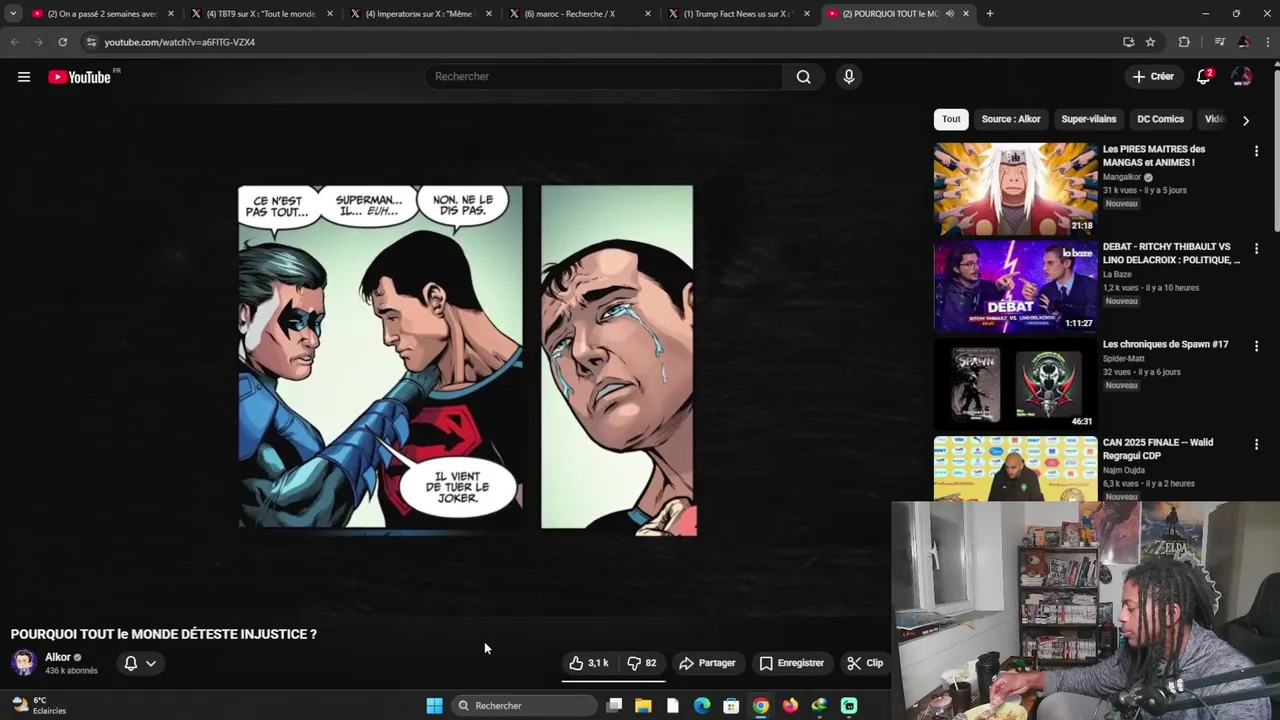Viewport: 1280px width, 720px height.
Task: Show next filter chips with the arrow
Action: [x=1245, y=120]
